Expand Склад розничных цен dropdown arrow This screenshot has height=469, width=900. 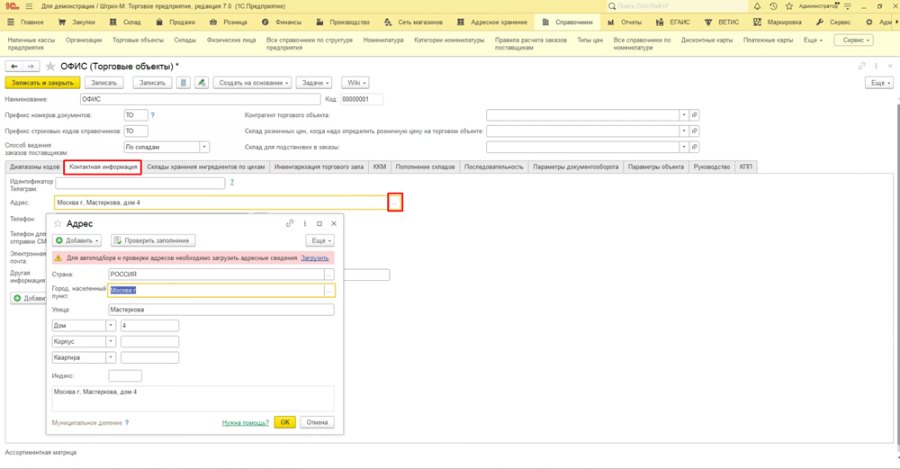(x=684, y=131)
